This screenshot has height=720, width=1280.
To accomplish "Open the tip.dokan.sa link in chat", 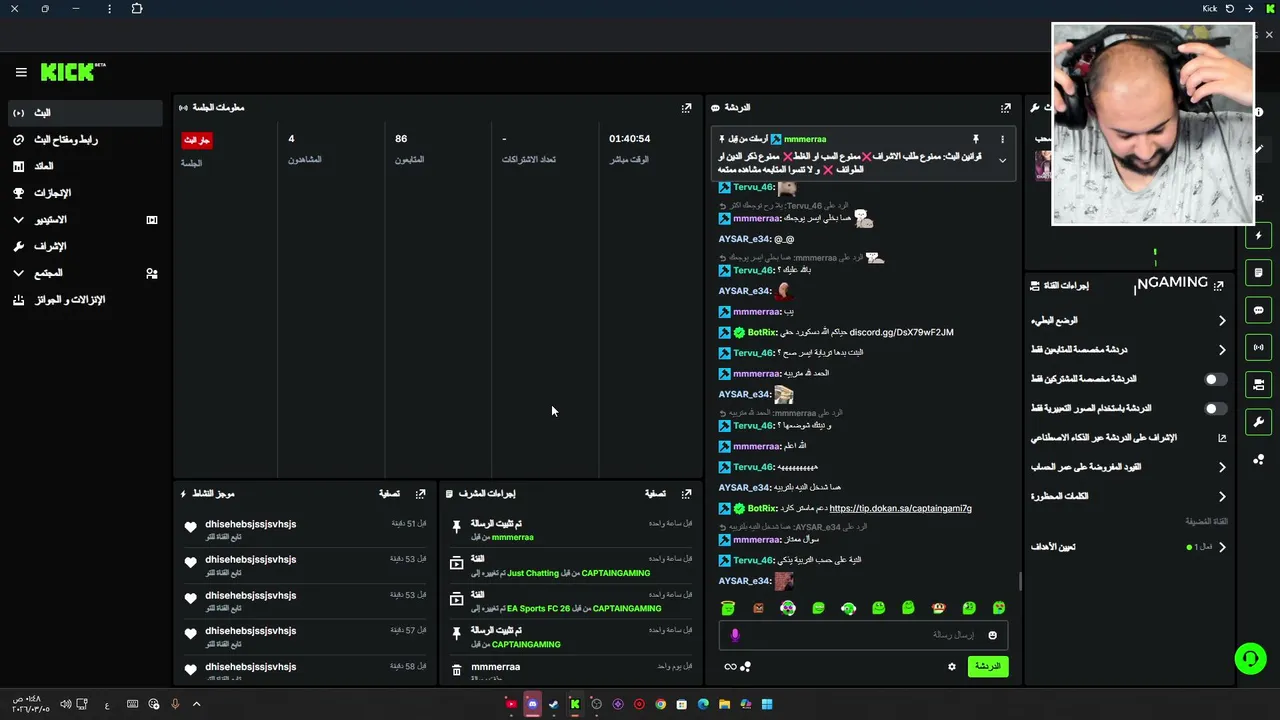I will tap(900, 508).
